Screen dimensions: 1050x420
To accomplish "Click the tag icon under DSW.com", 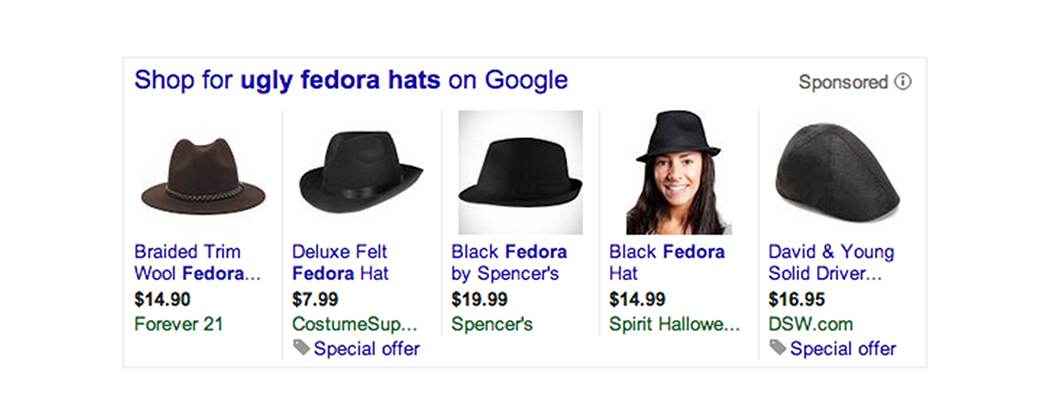I will 777,347.
